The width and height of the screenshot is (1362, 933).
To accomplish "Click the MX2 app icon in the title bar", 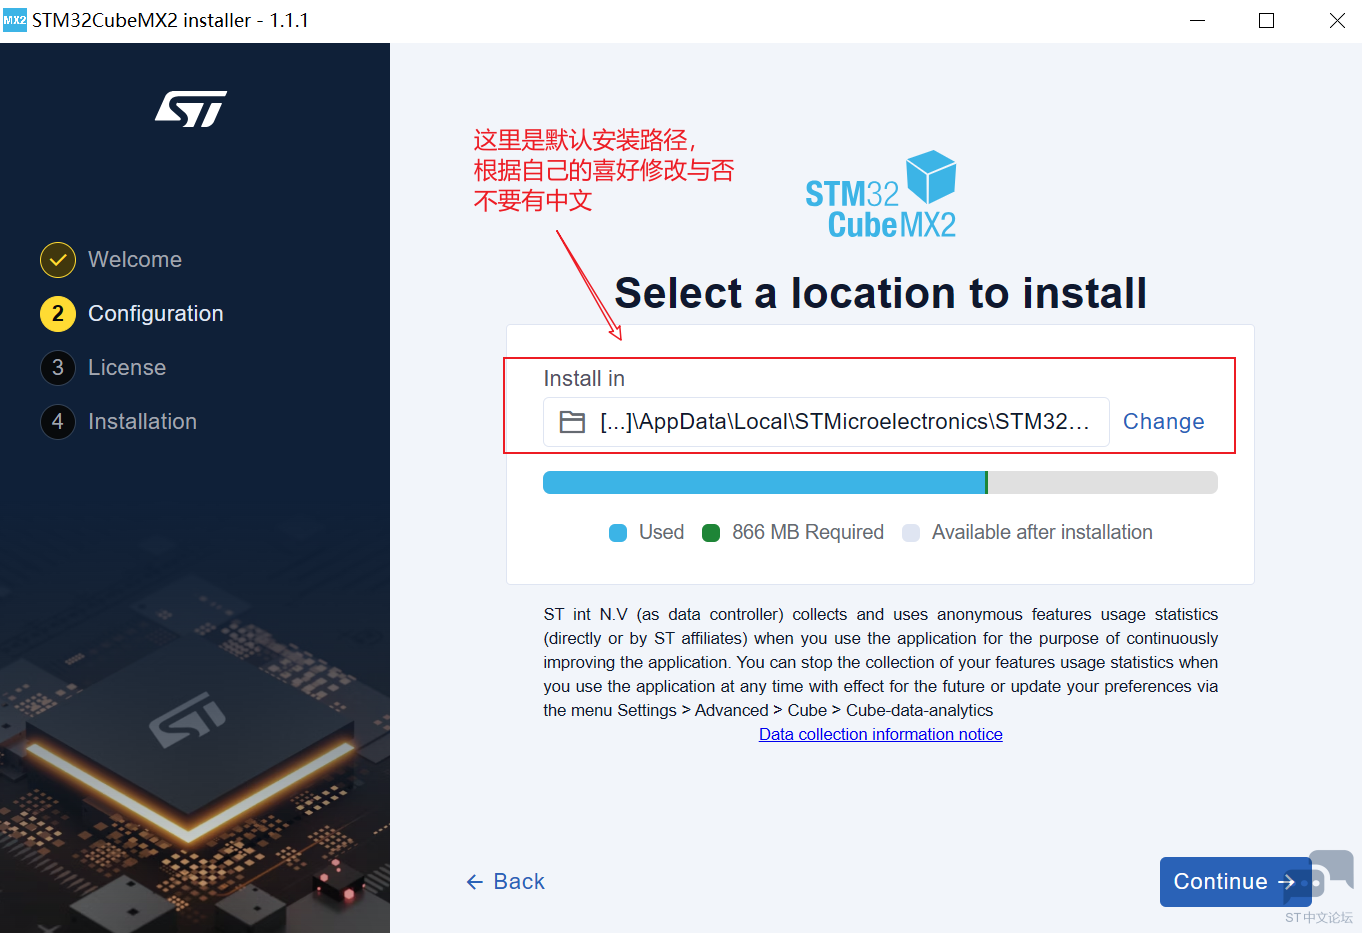I will (x=15, y=20).
